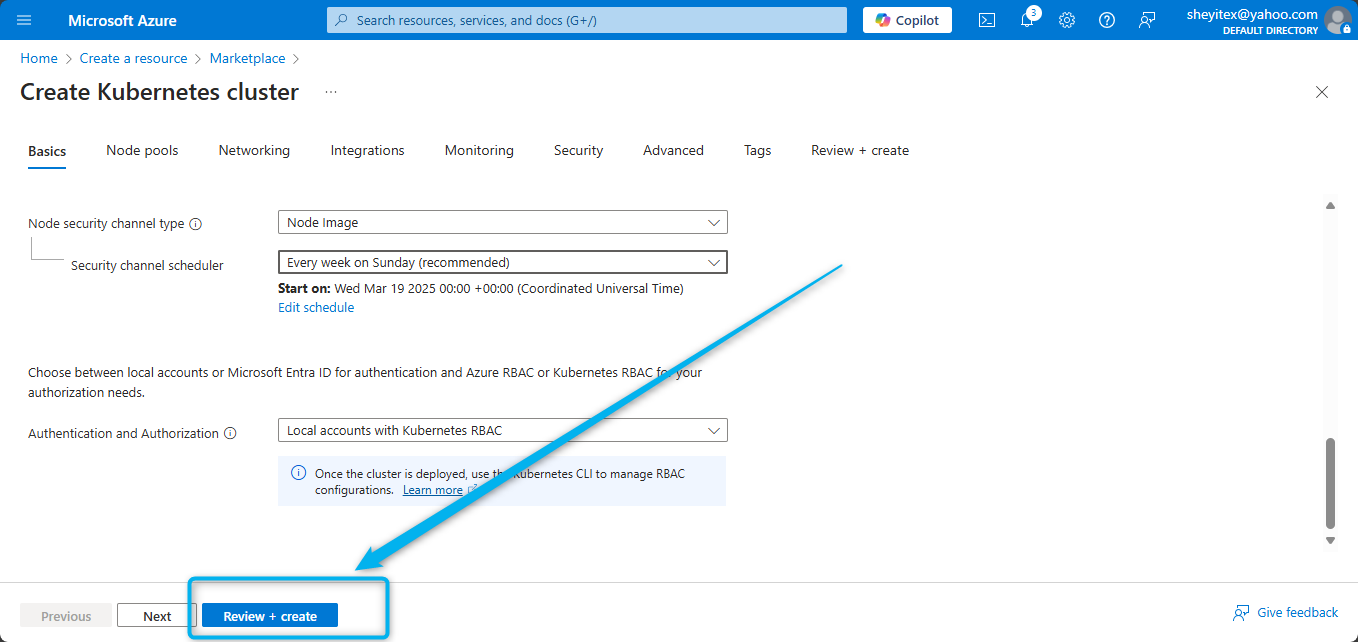Open the Node security channel type dropdown

tap(502, 222)
